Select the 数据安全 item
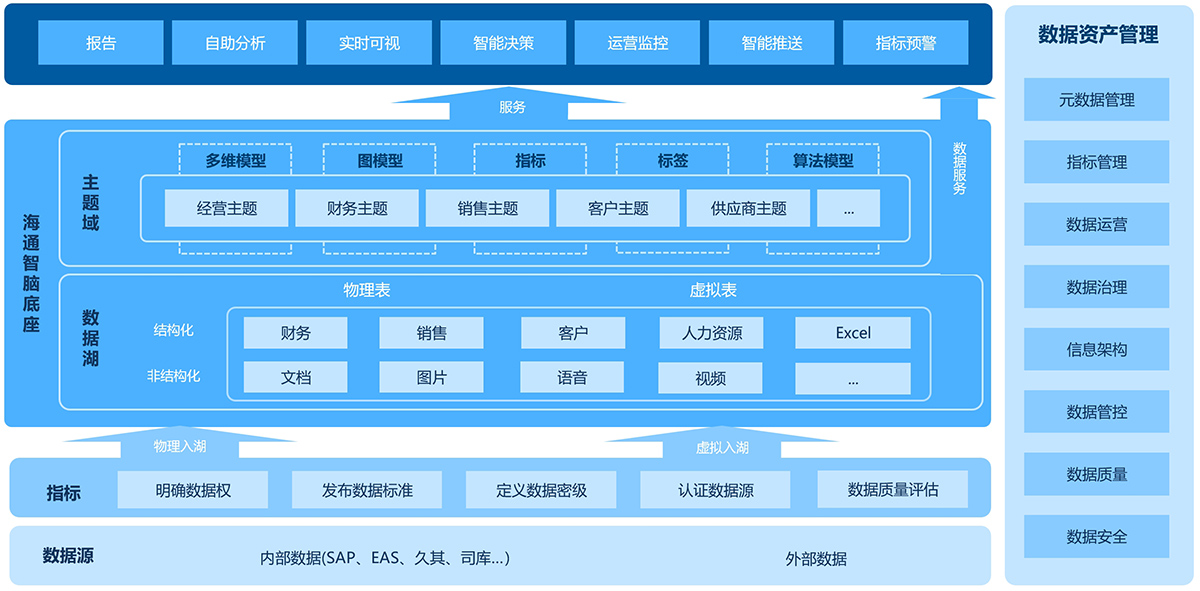This screenshot has height=591, width=1200. [1097, 536]
